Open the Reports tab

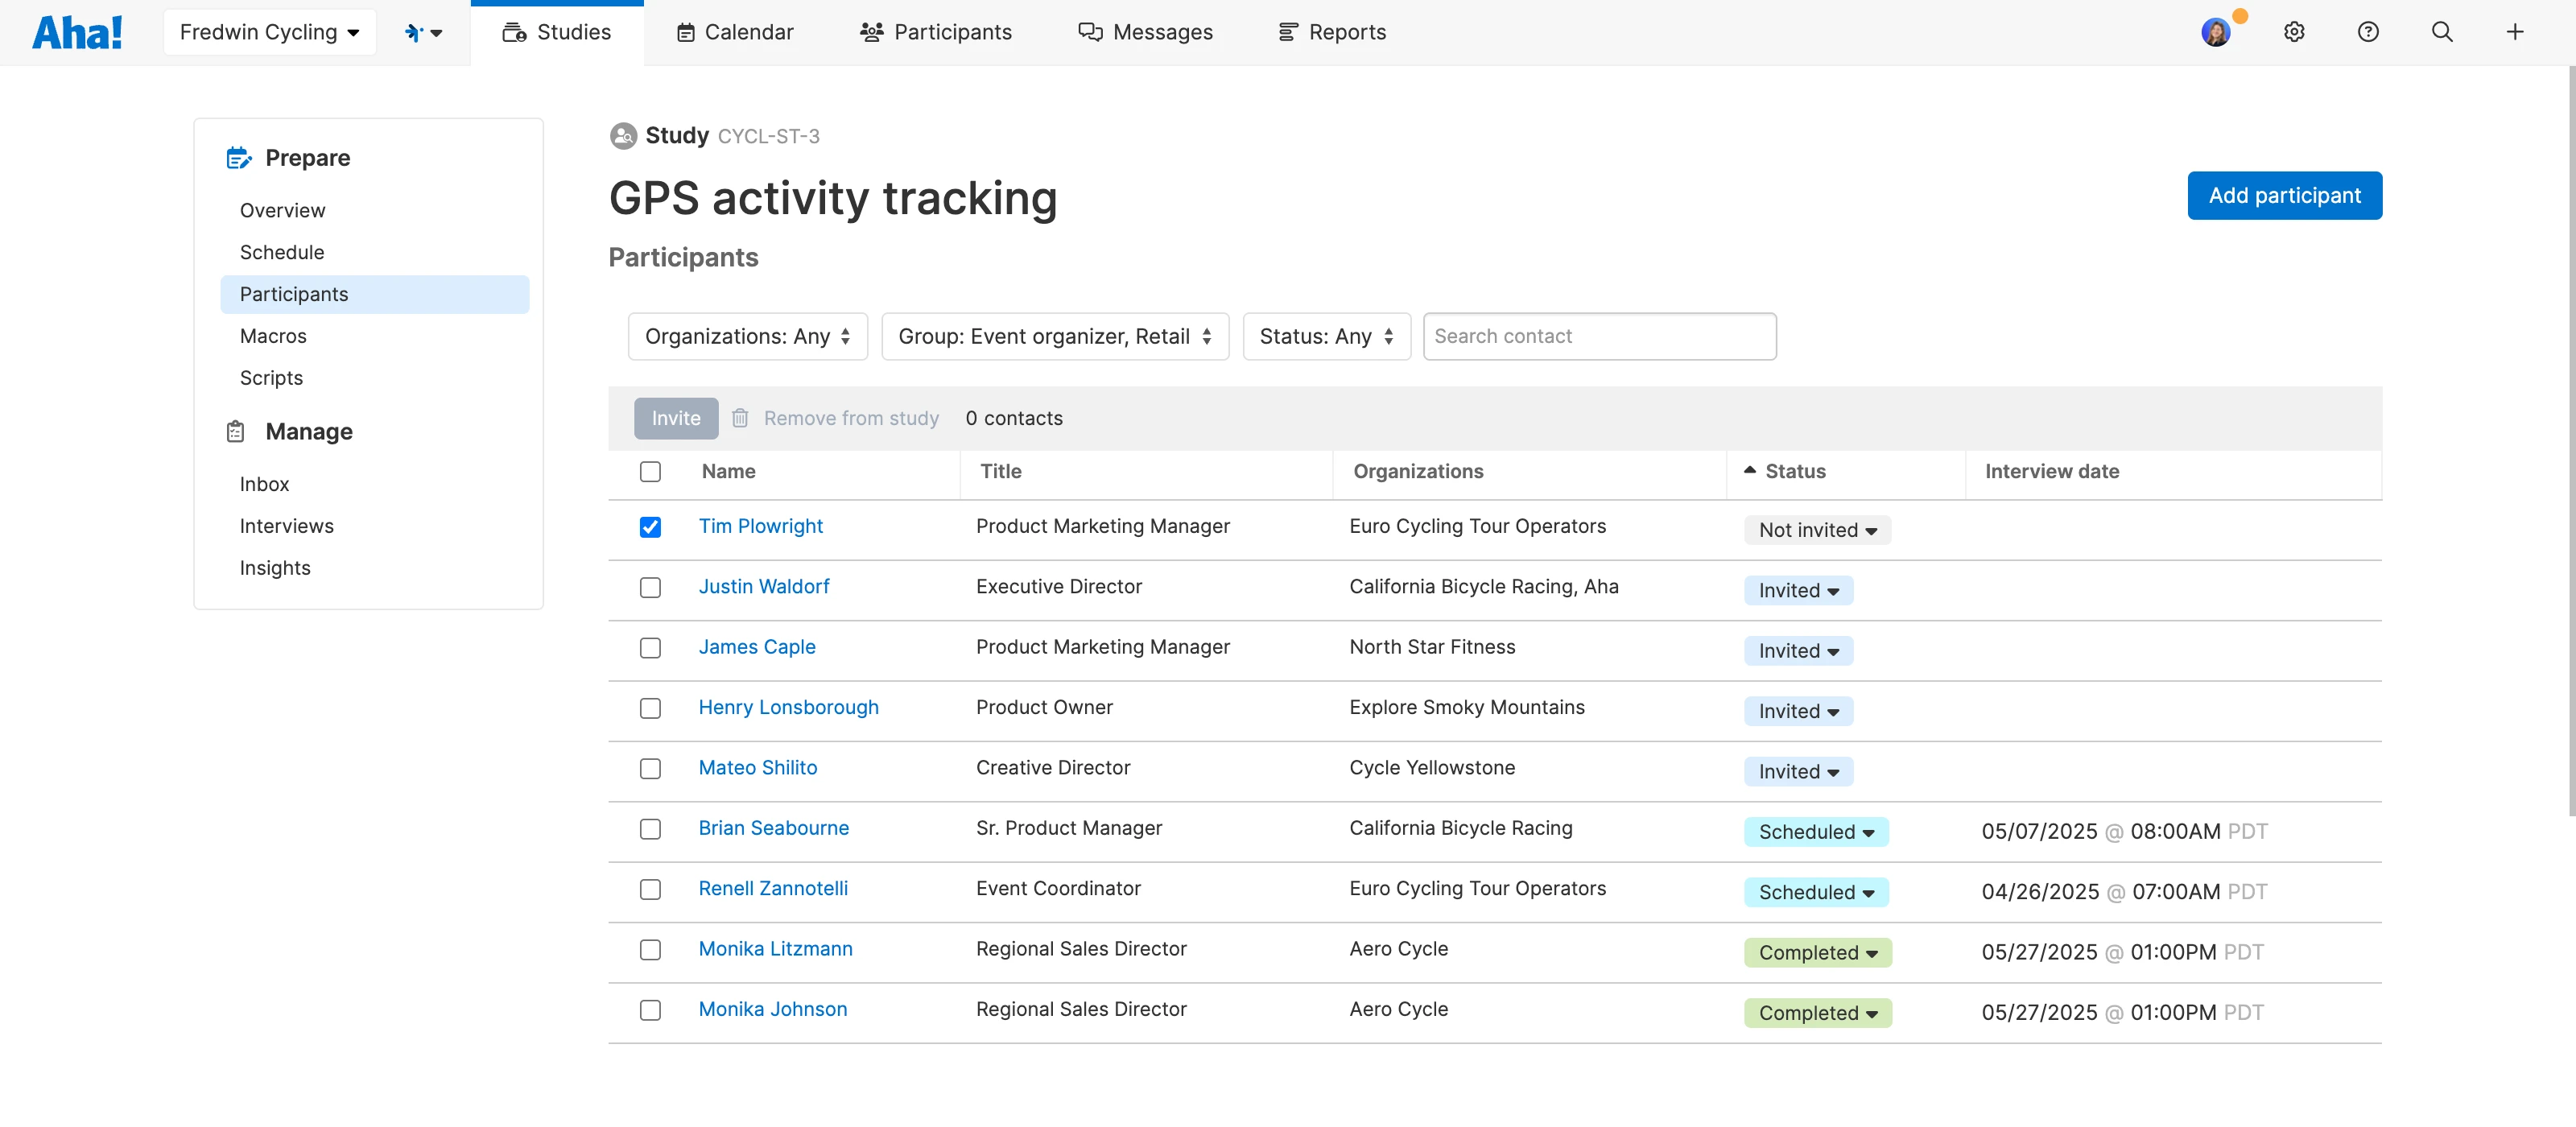(x=1332, y=32)
